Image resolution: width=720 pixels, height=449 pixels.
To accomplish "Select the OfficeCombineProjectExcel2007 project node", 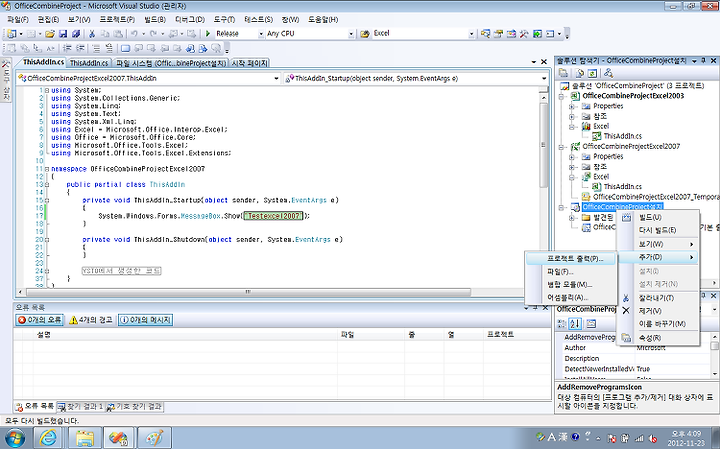I will point(630,146).
